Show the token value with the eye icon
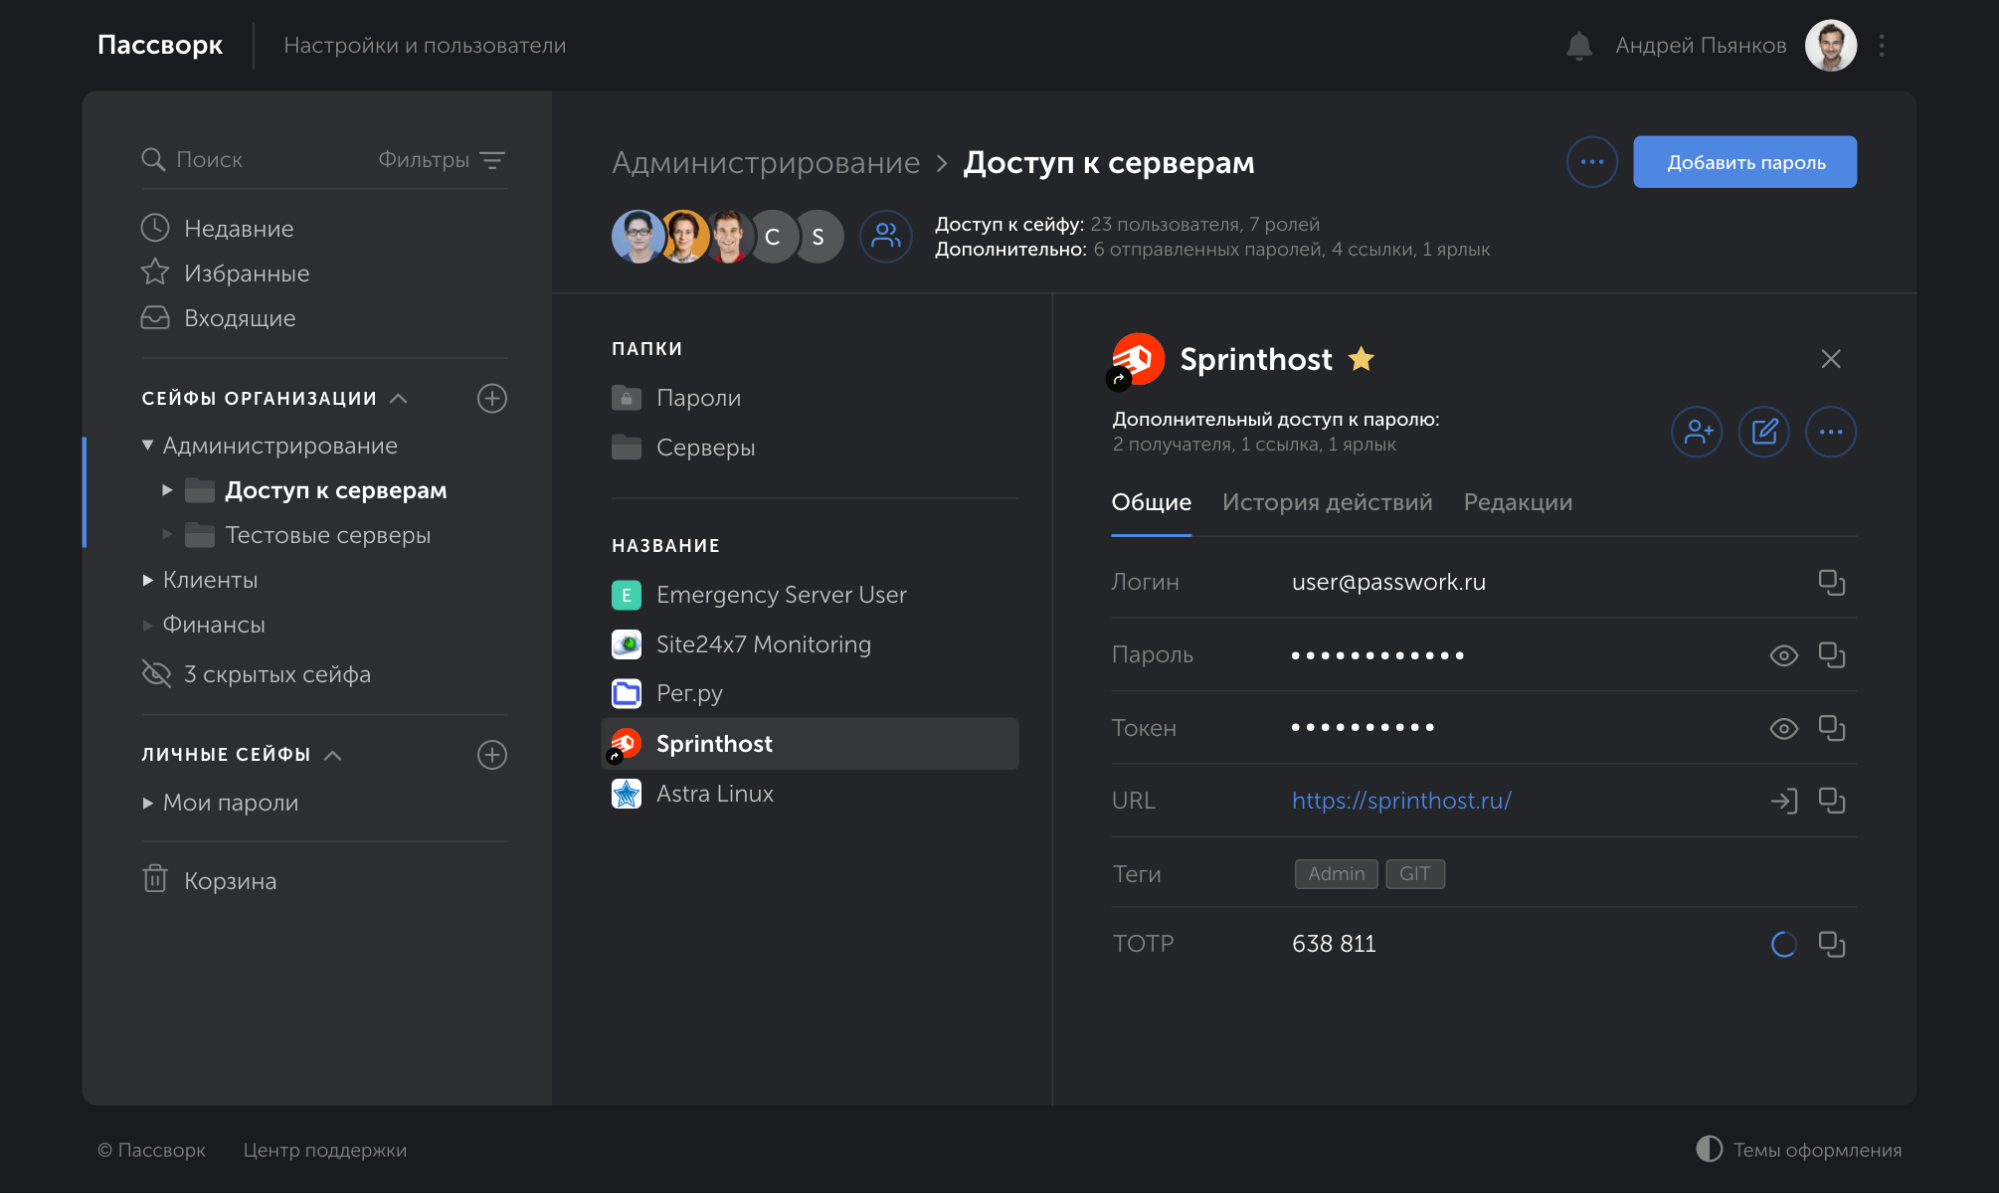Screen dimensions: 1999x1194 click(x=1783, y=729)
